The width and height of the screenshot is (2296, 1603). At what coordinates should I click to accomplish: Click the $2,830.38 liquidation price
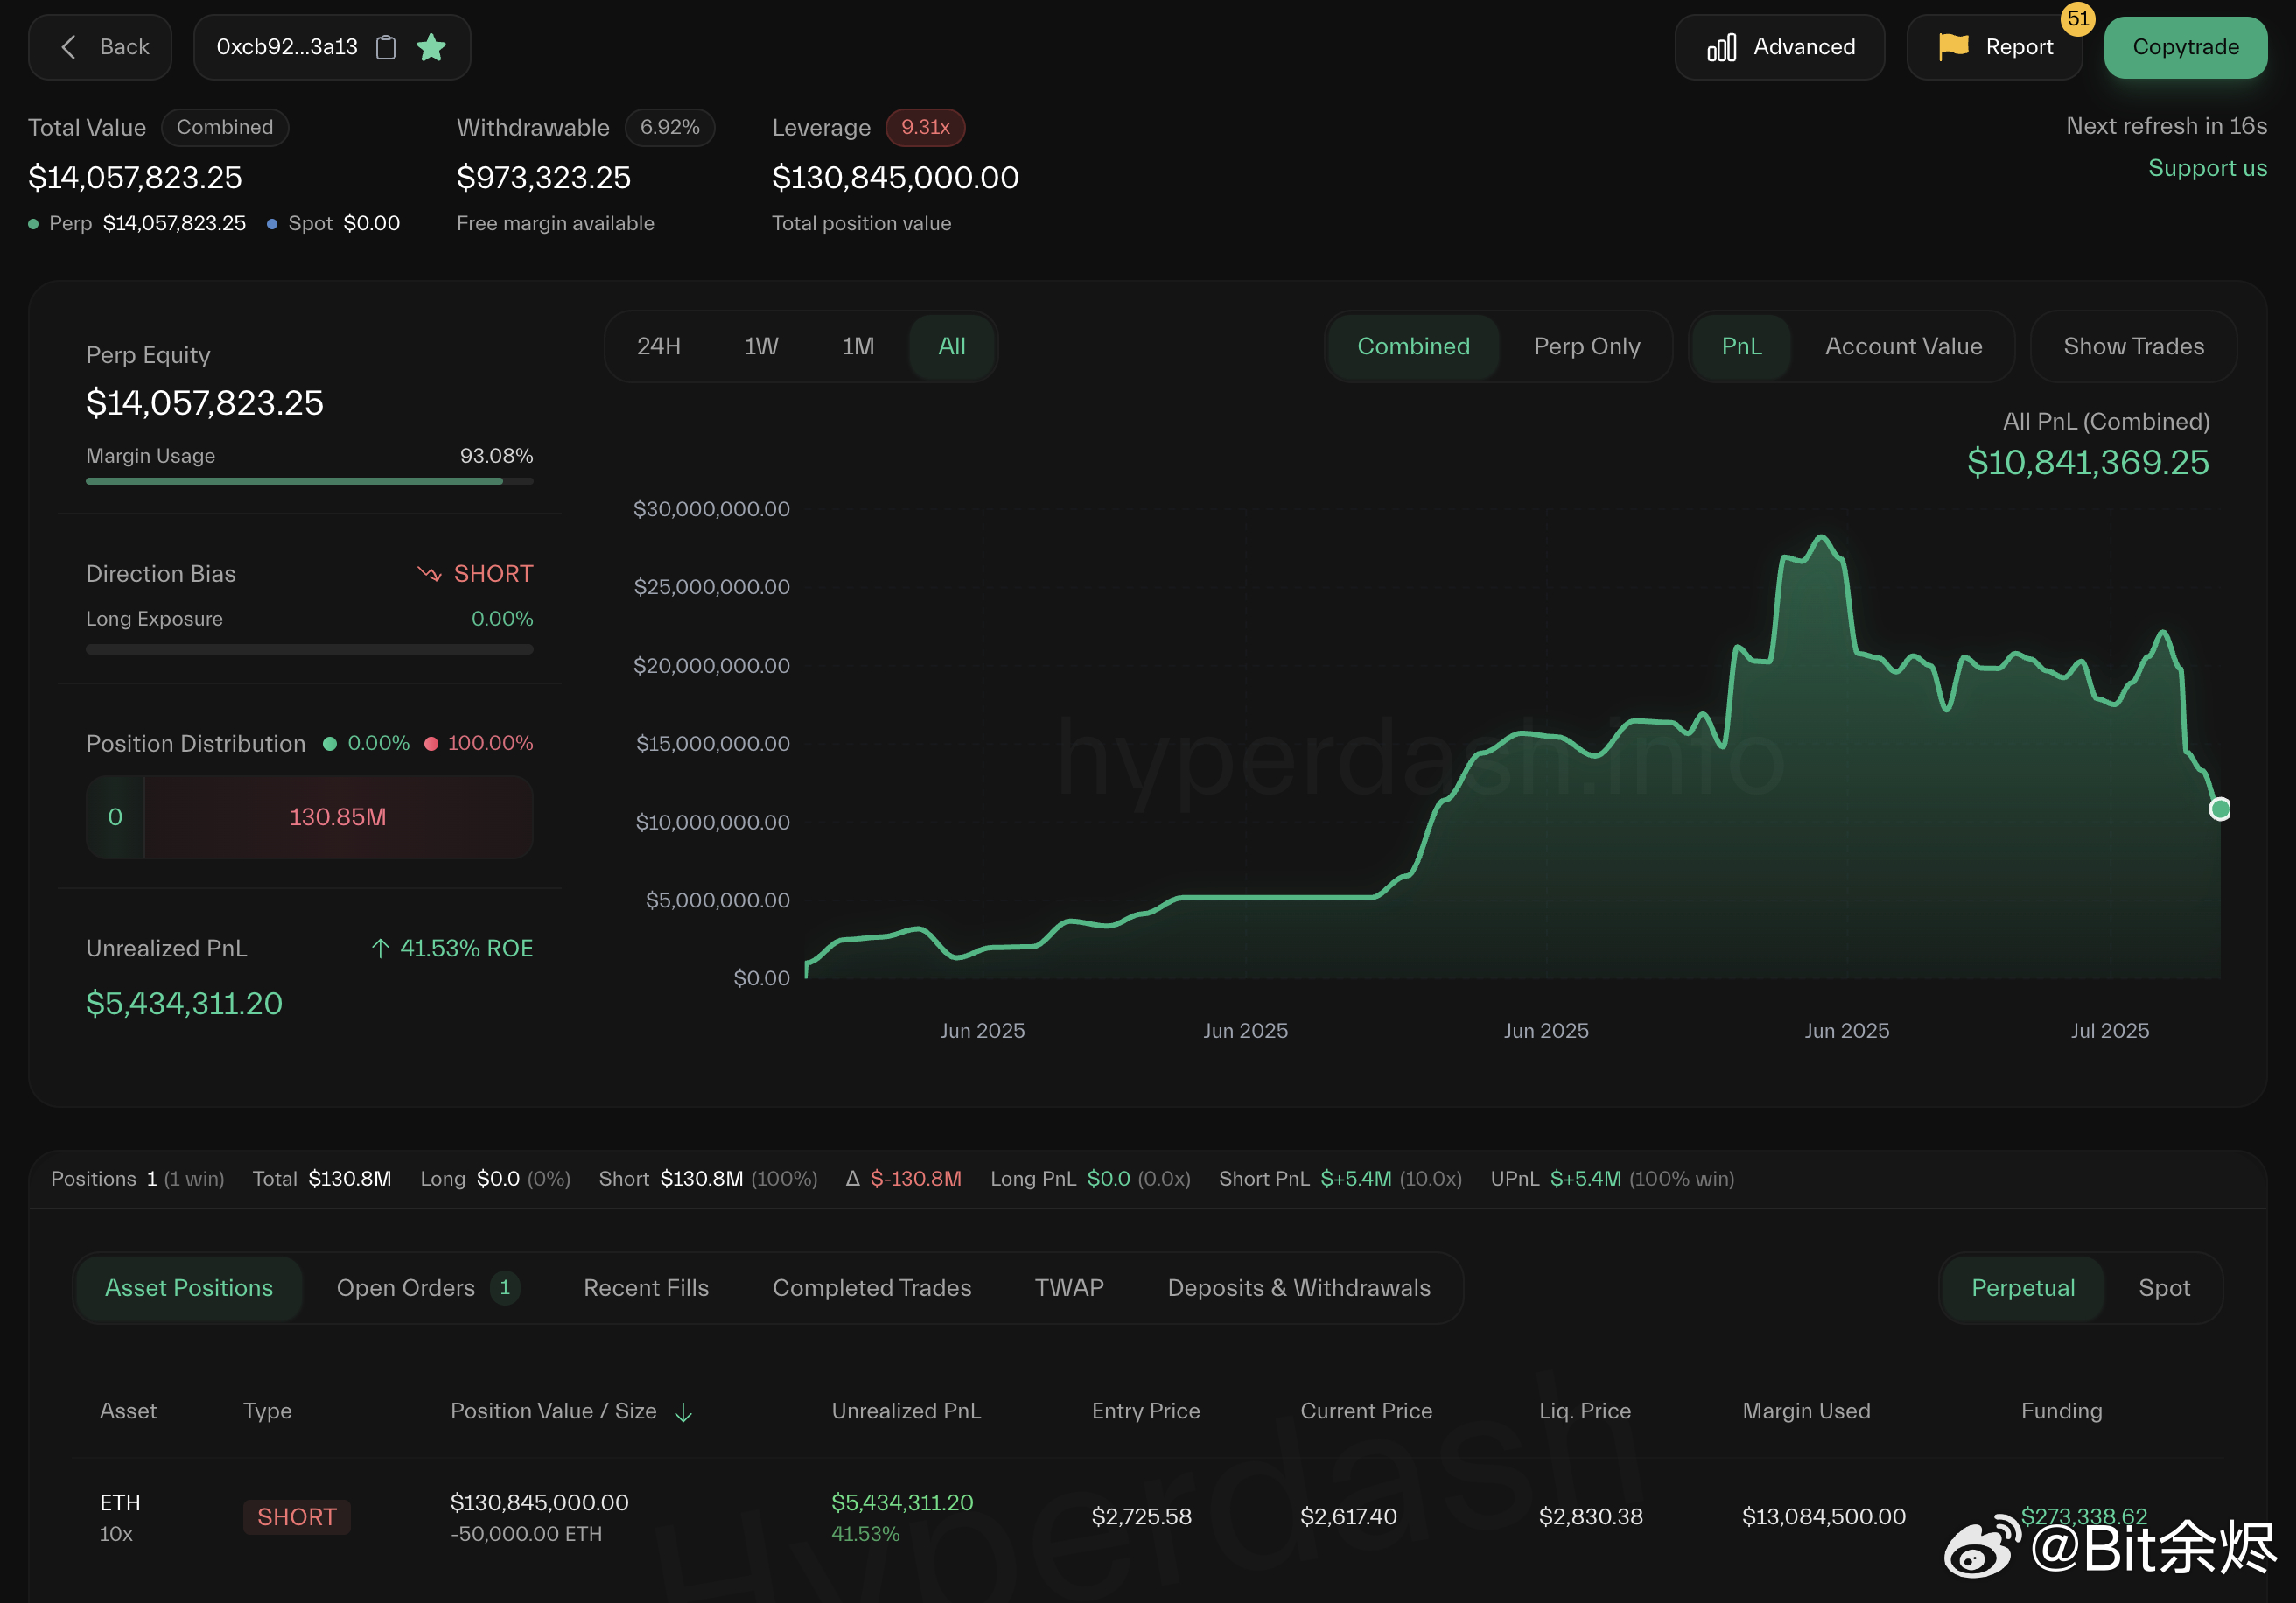tap(1590, 1517)
